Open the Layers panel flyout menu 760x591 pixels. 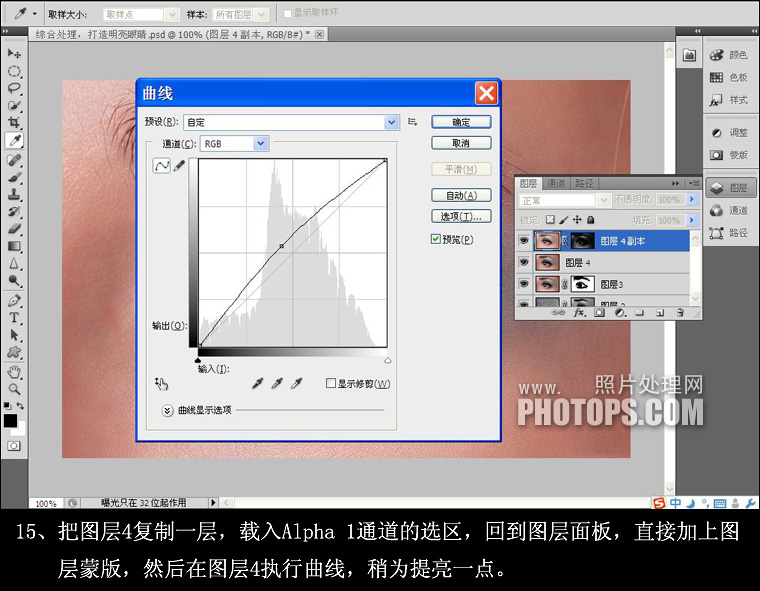(x=694, y=183)
